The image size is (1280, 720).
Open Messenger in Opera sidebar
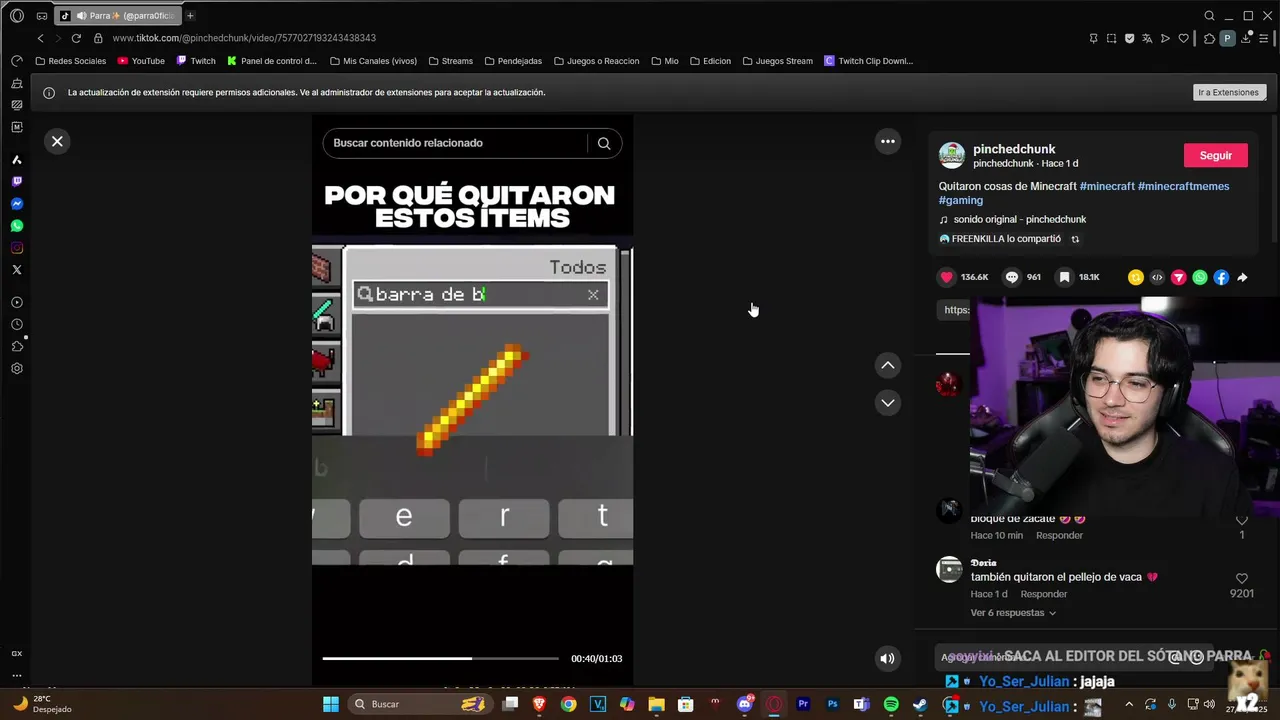[x=17, y=204]
